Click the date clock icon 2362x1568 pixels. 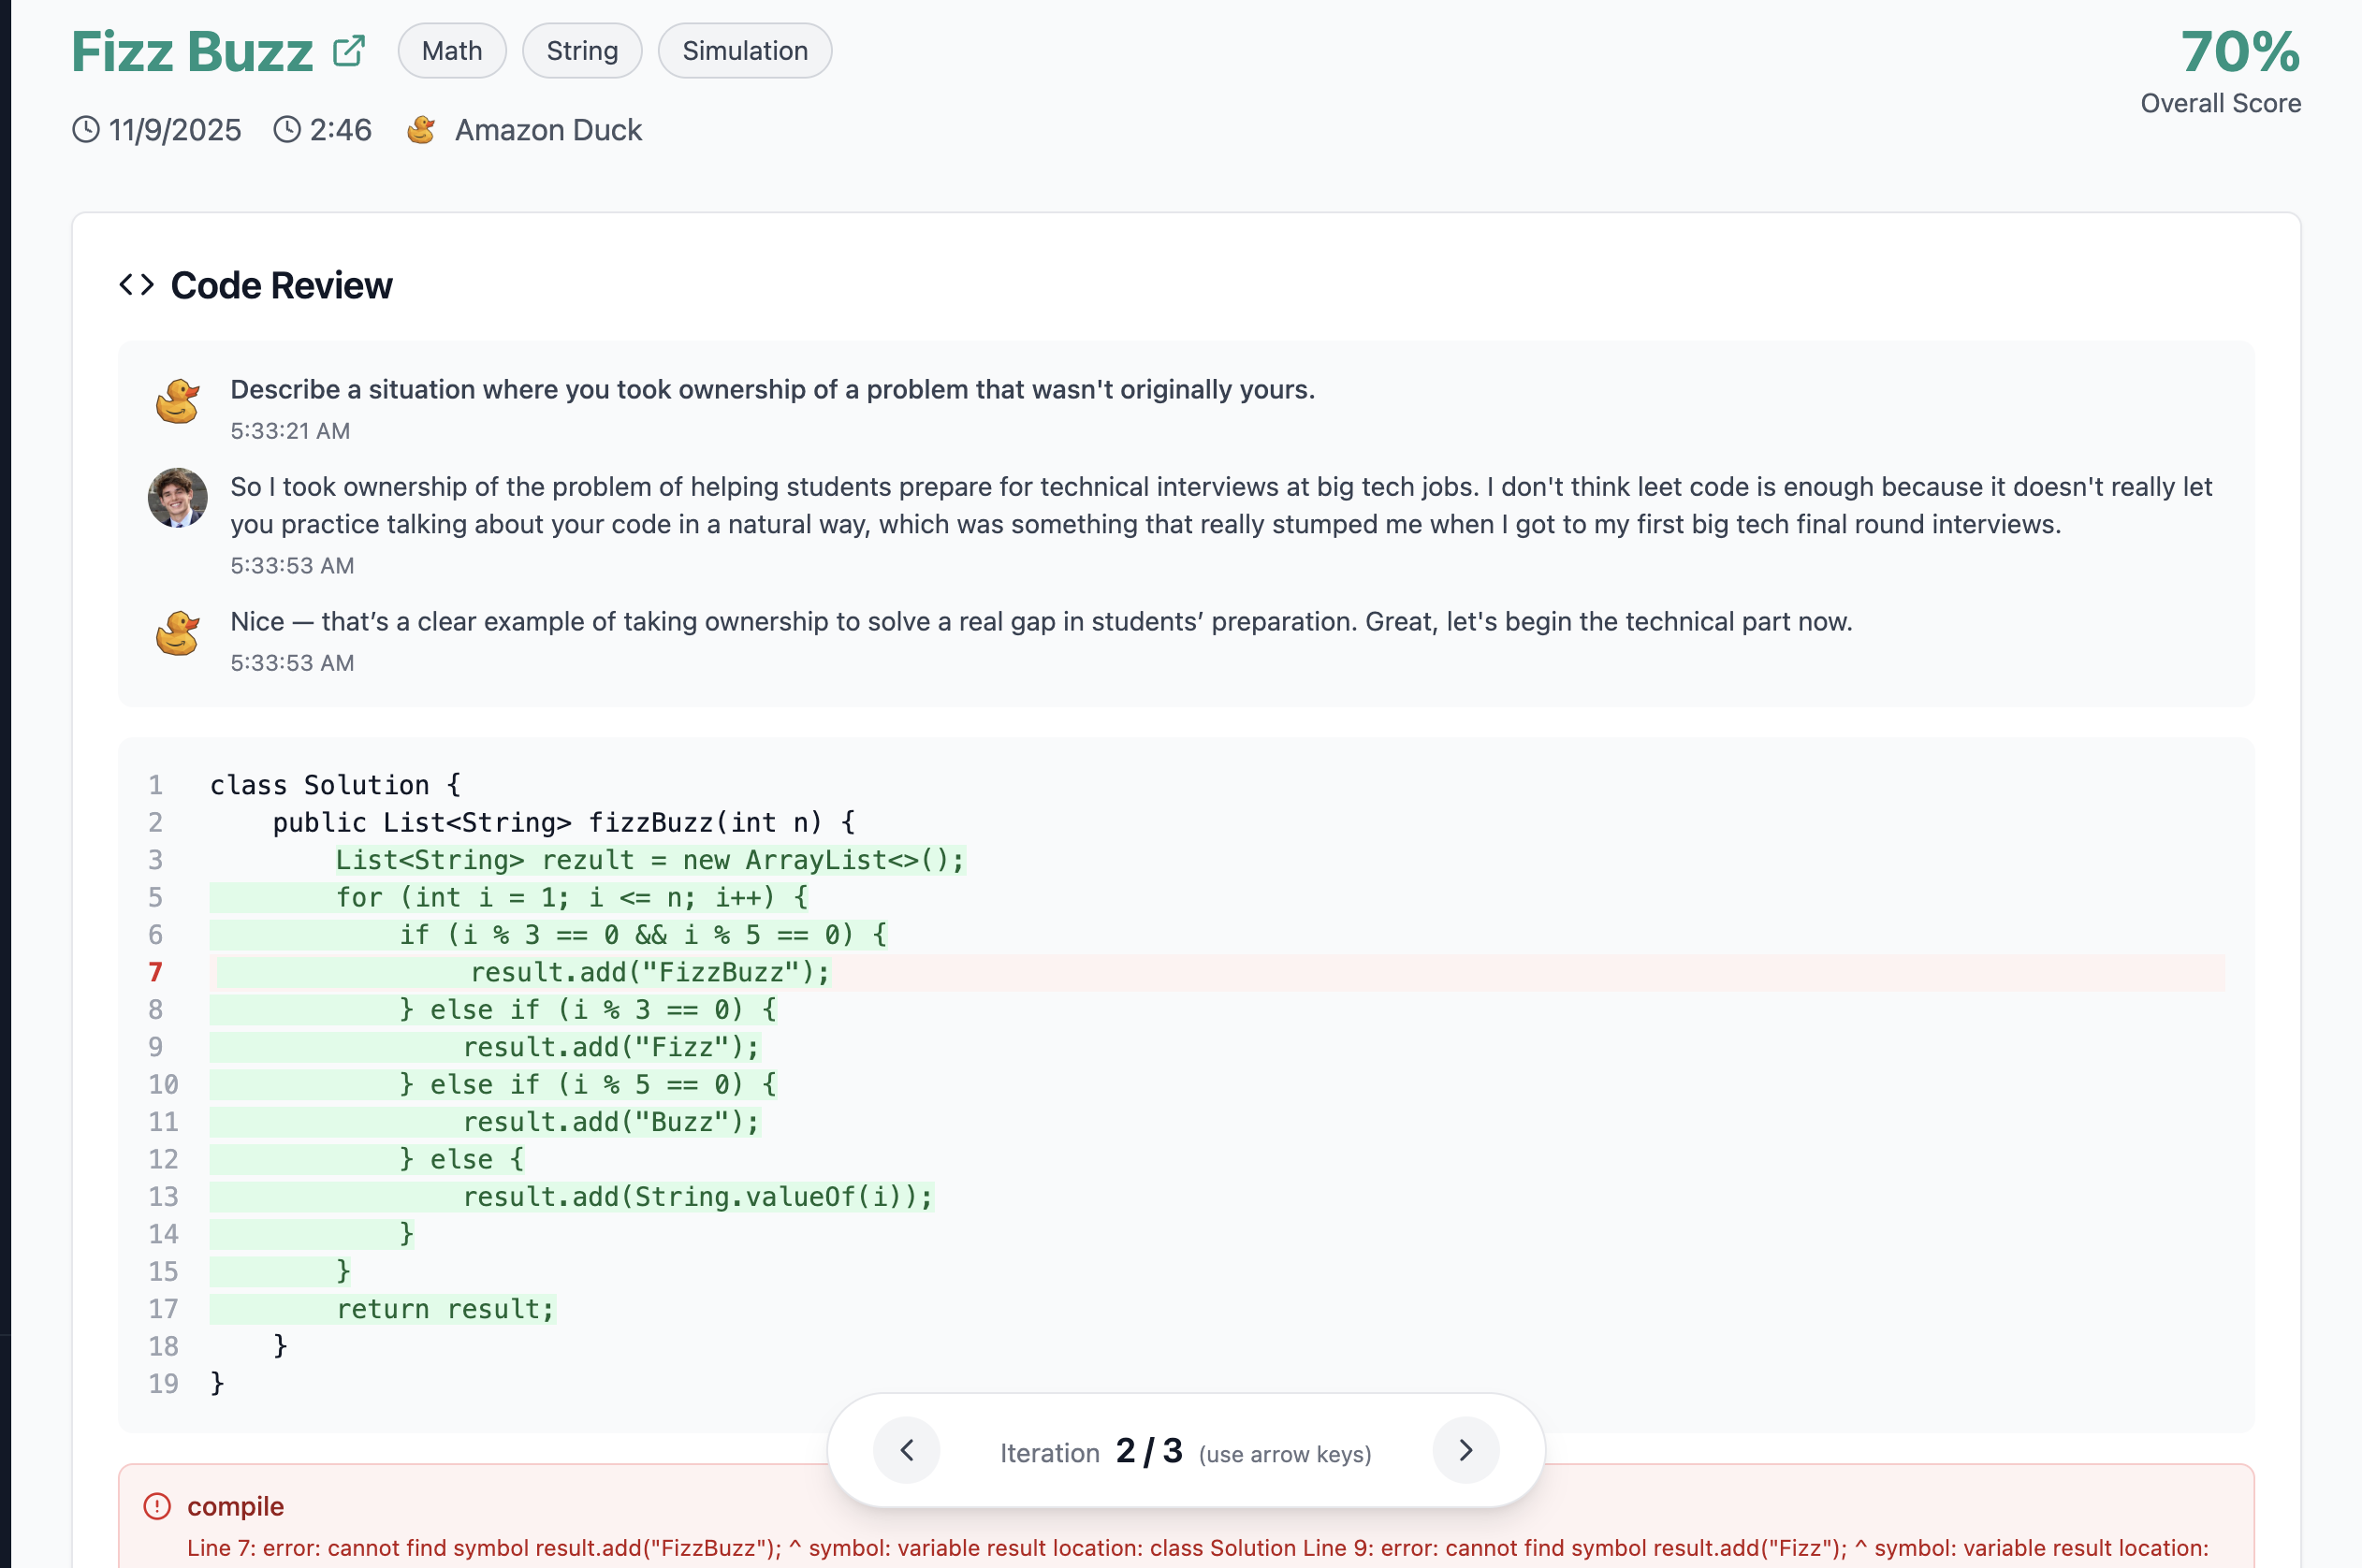click(86, 130)
